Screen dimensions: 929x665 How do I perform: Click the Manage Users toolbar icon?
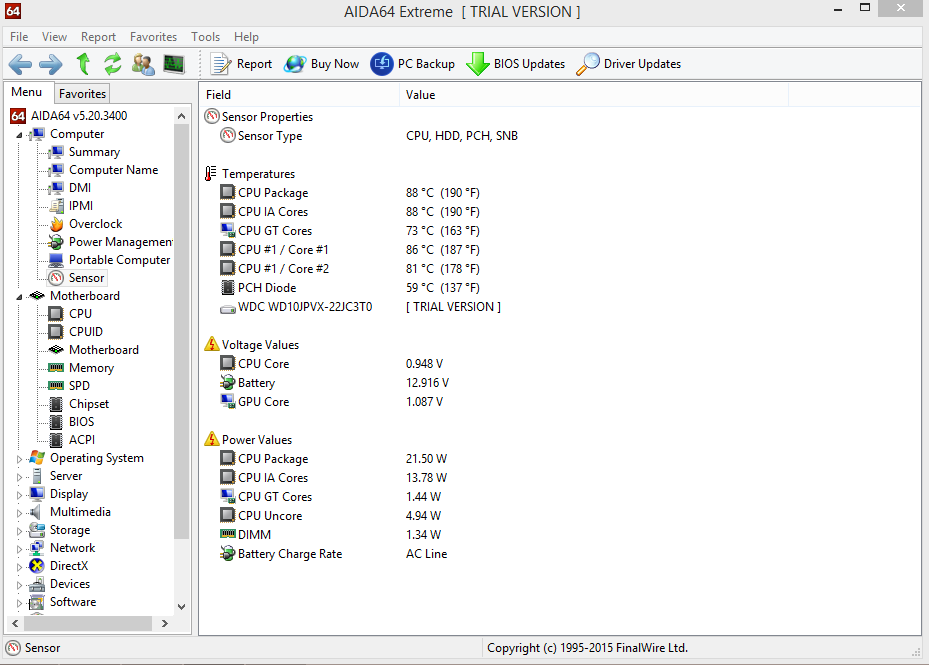[x=143, y=64]
